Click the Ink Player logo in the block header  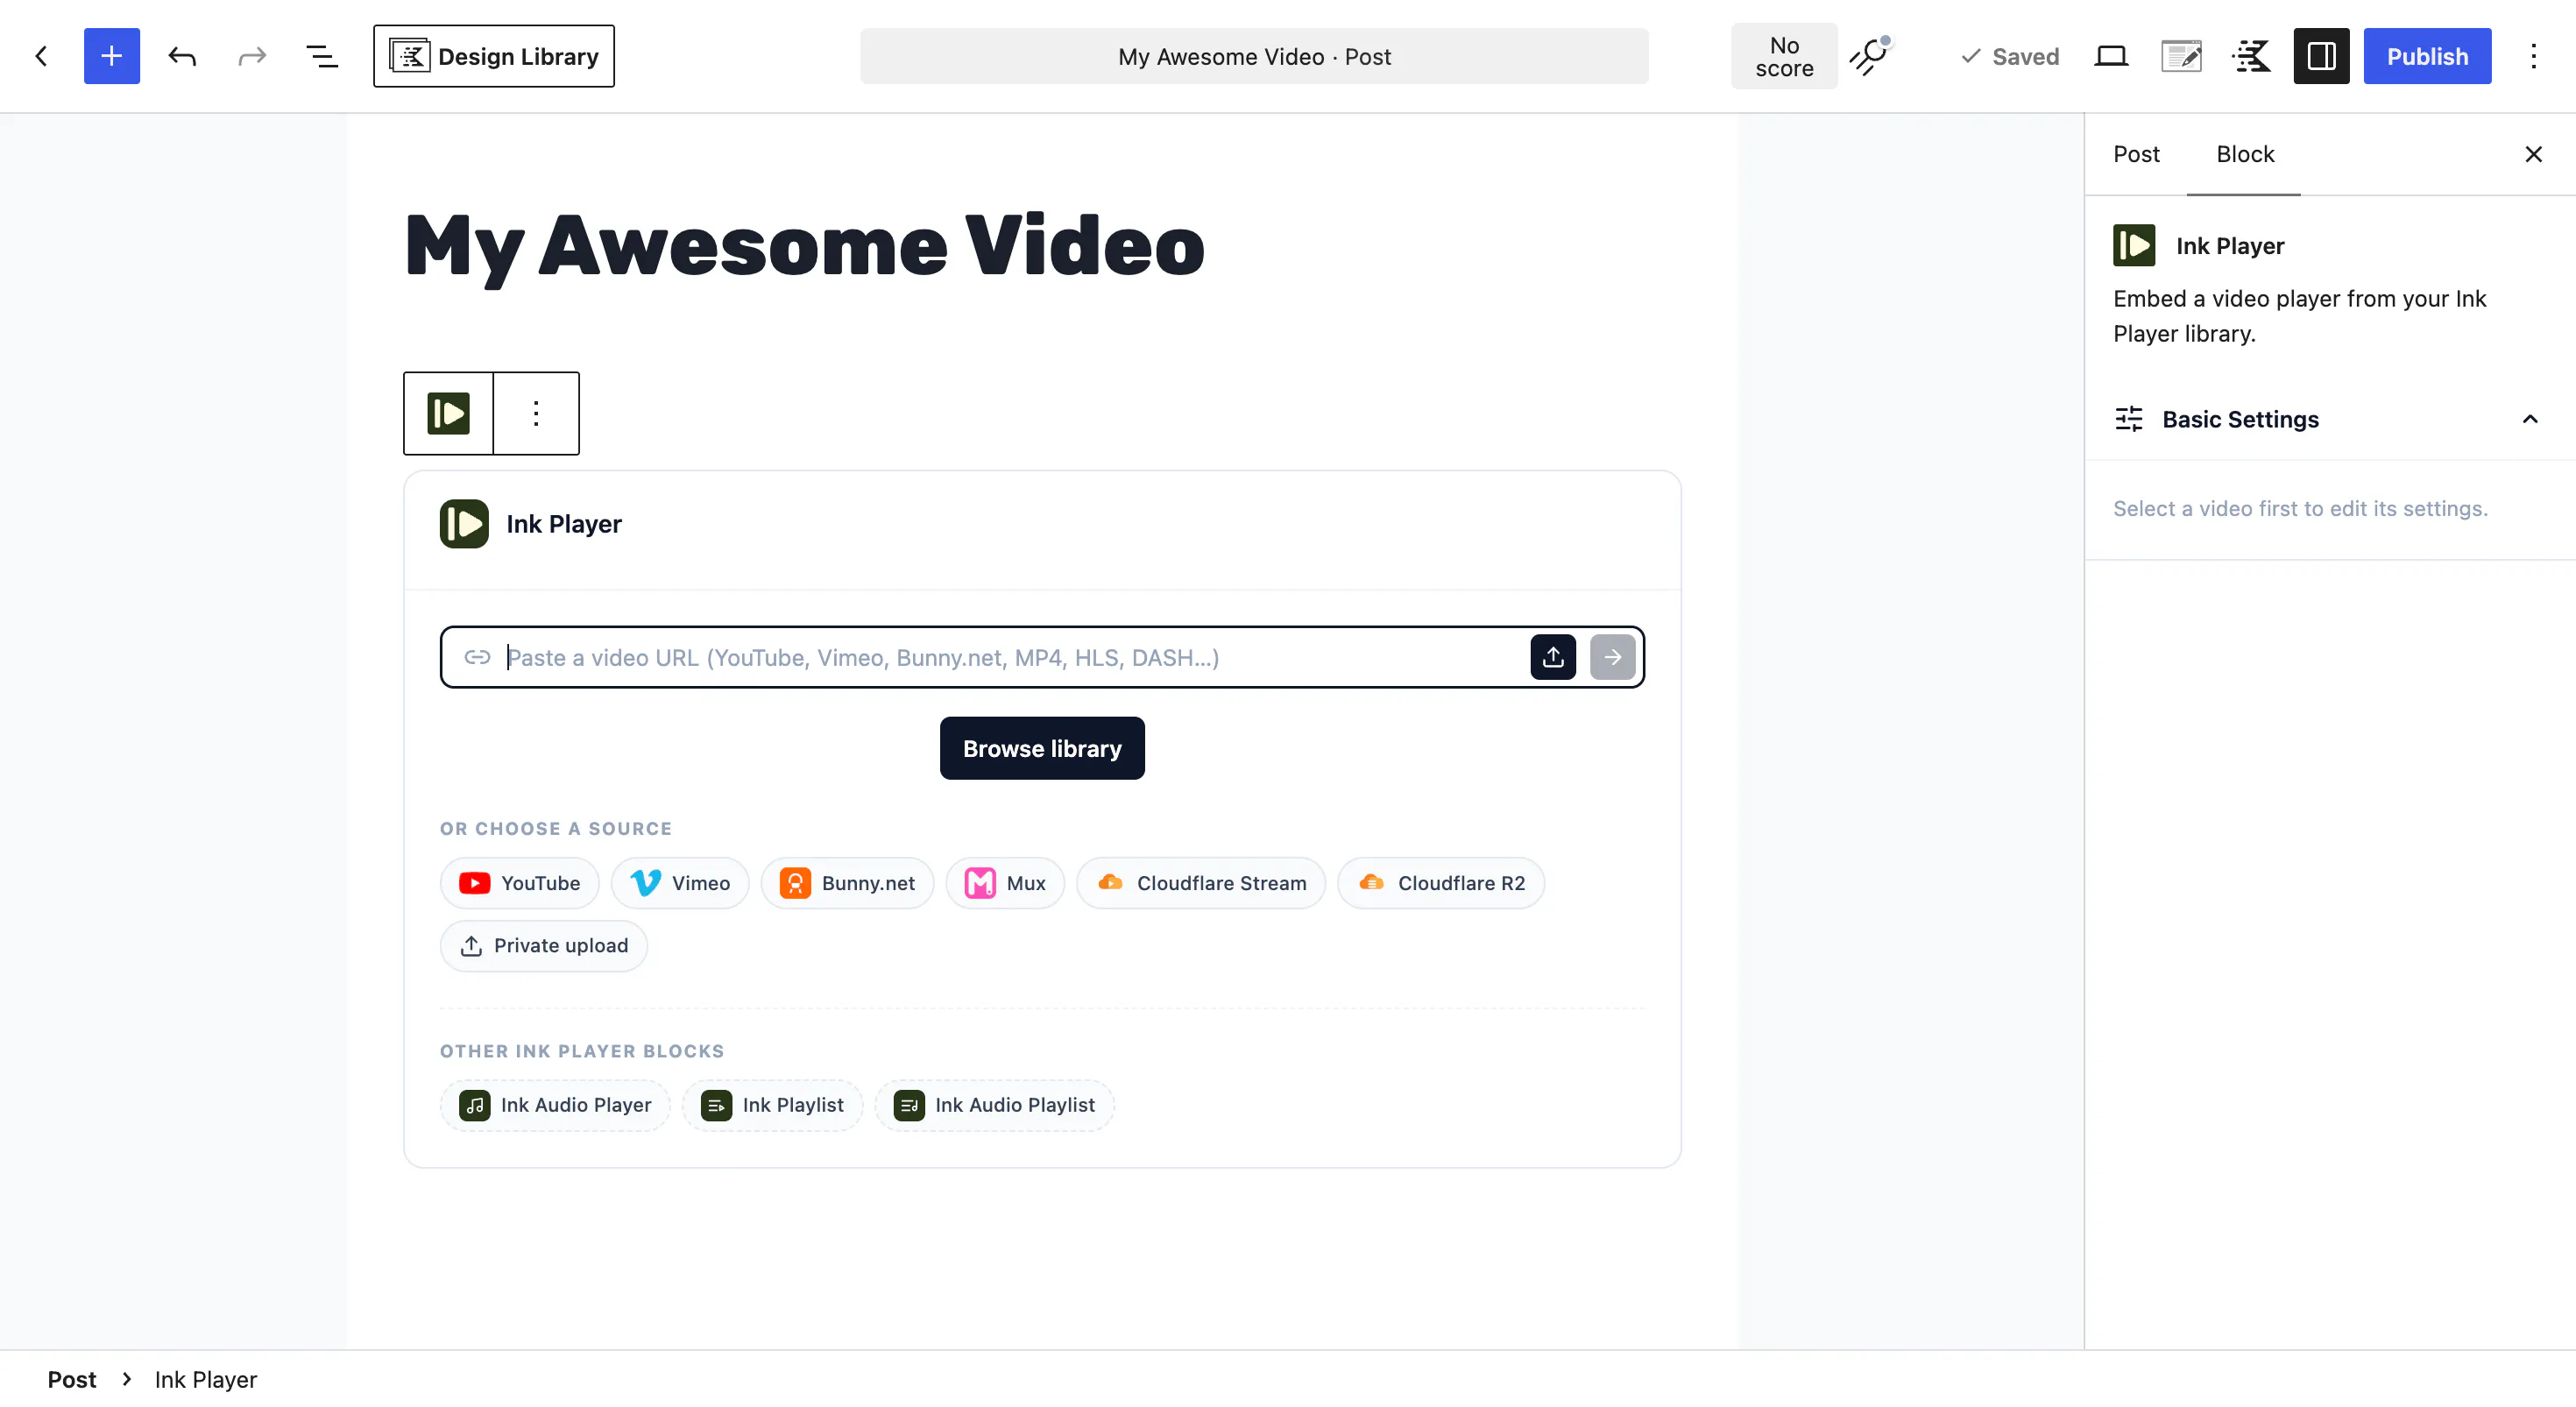tap(464, 524)
